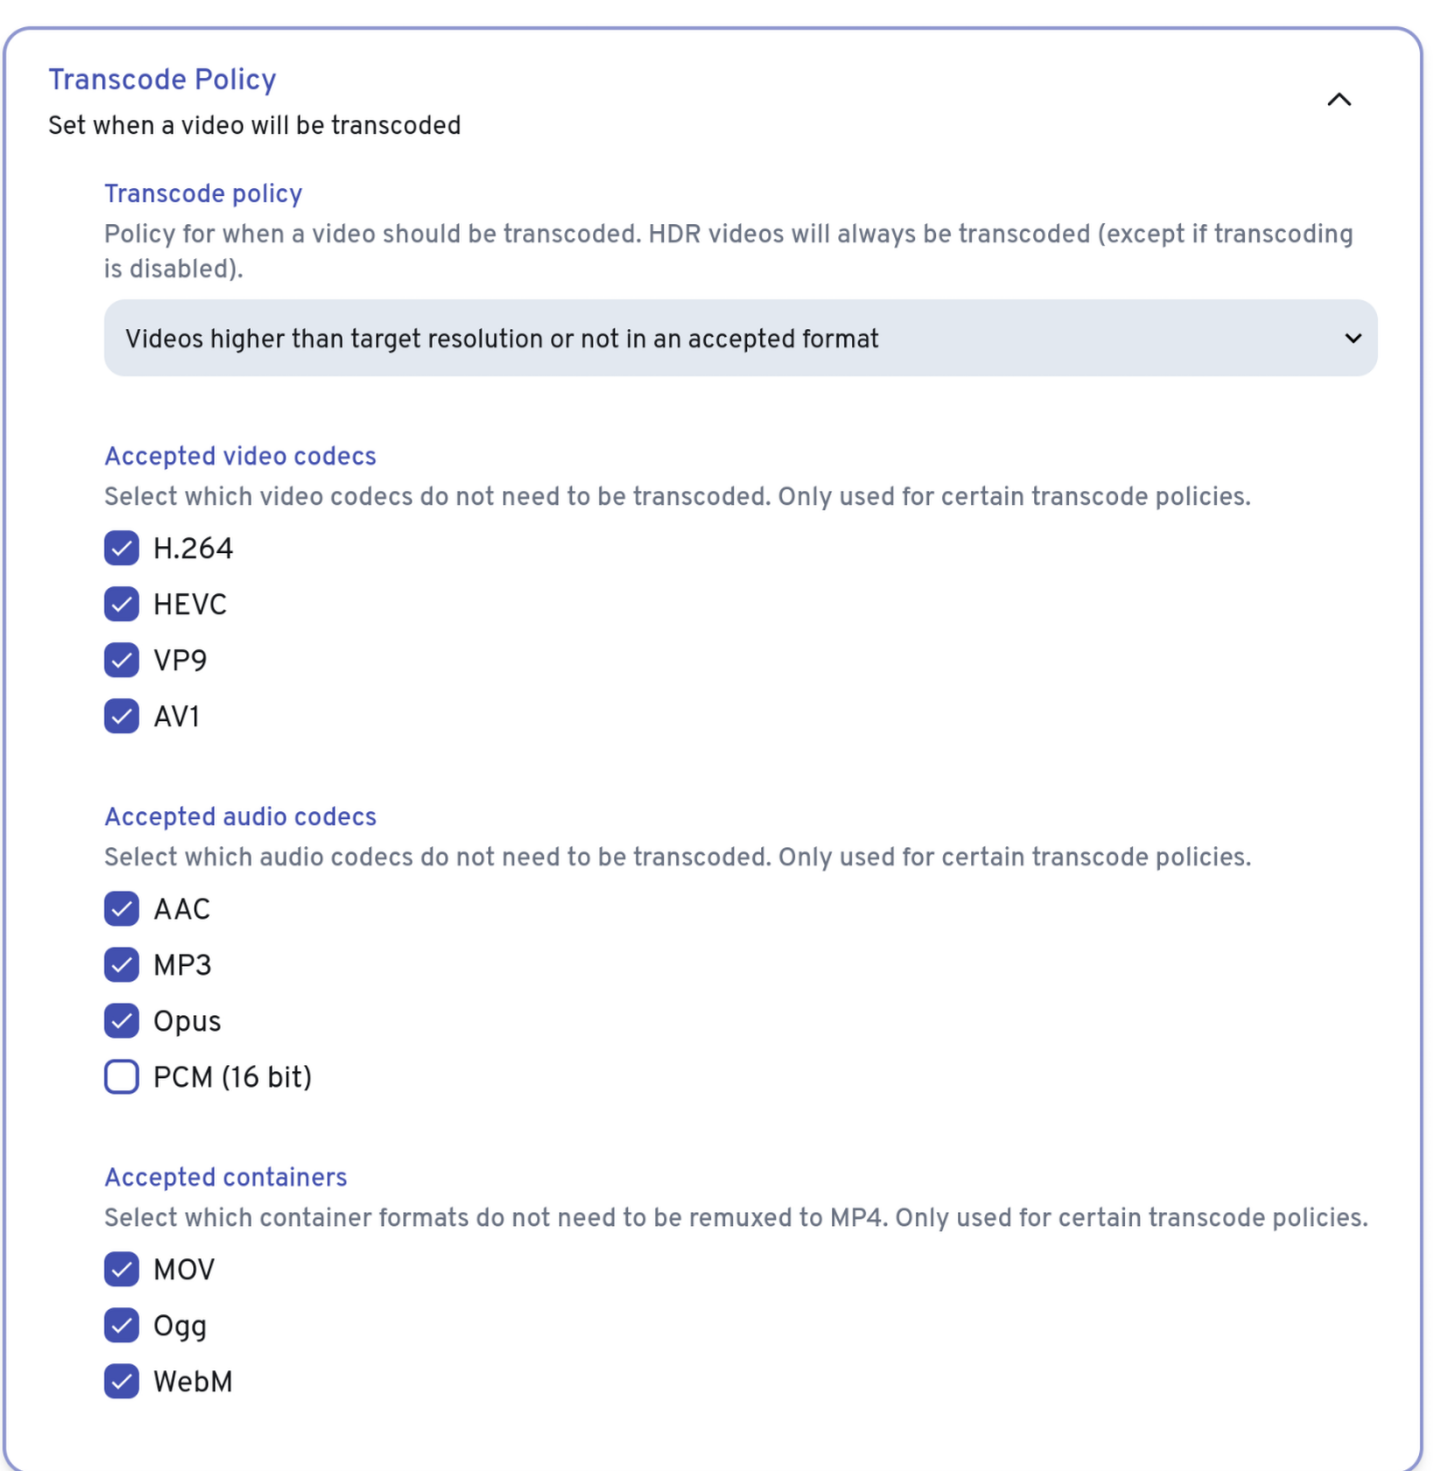
Task: Toggle the AV1 video codec checkbox
Action: pos(122,716)
